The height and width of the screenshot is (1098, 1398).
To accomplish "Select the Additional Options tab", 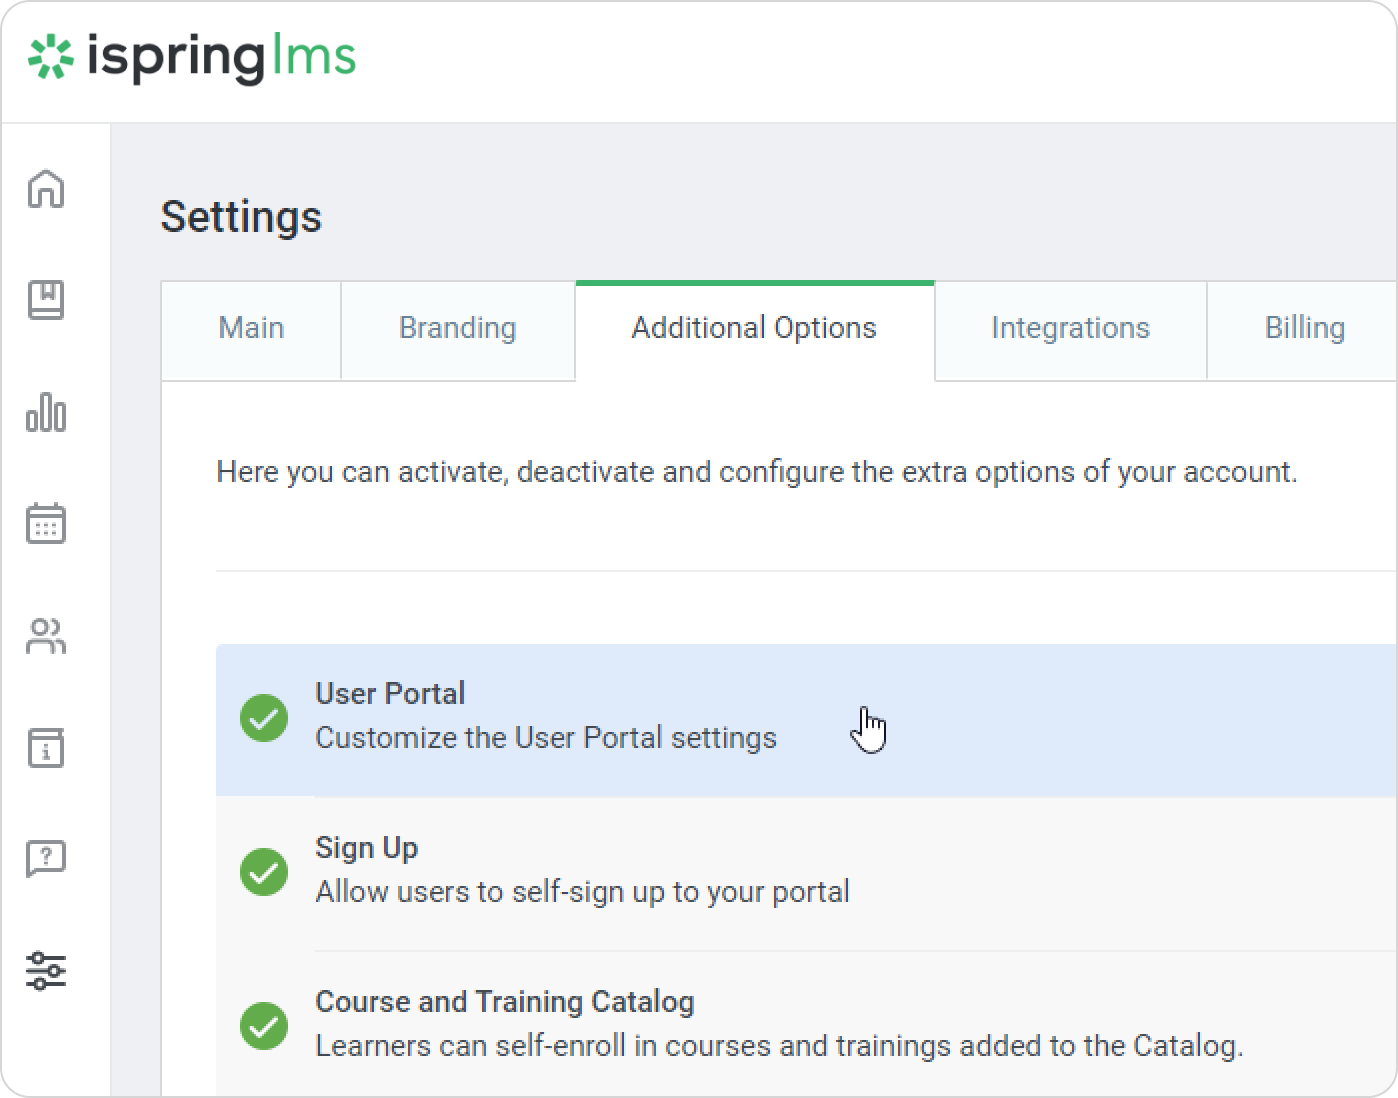I will click(754, 329).
